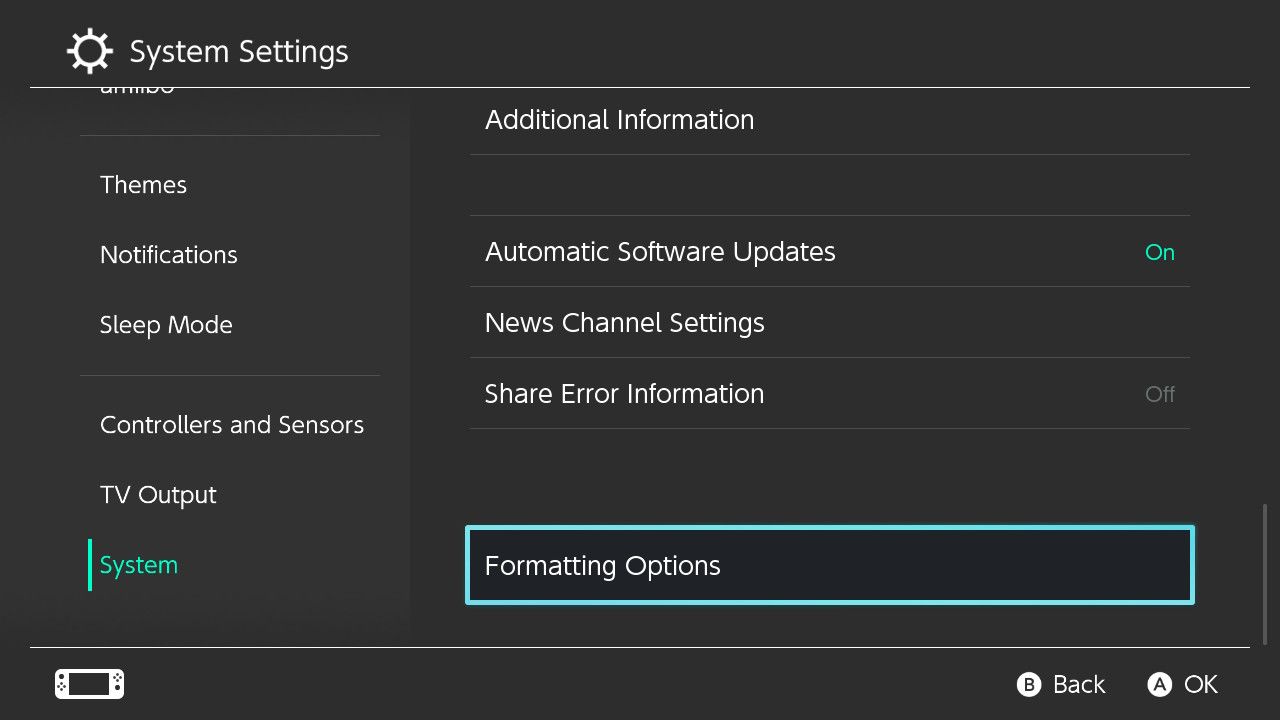Click the handheld console icon at bottom-left
1280x720 pixels.
coord(89,684)
